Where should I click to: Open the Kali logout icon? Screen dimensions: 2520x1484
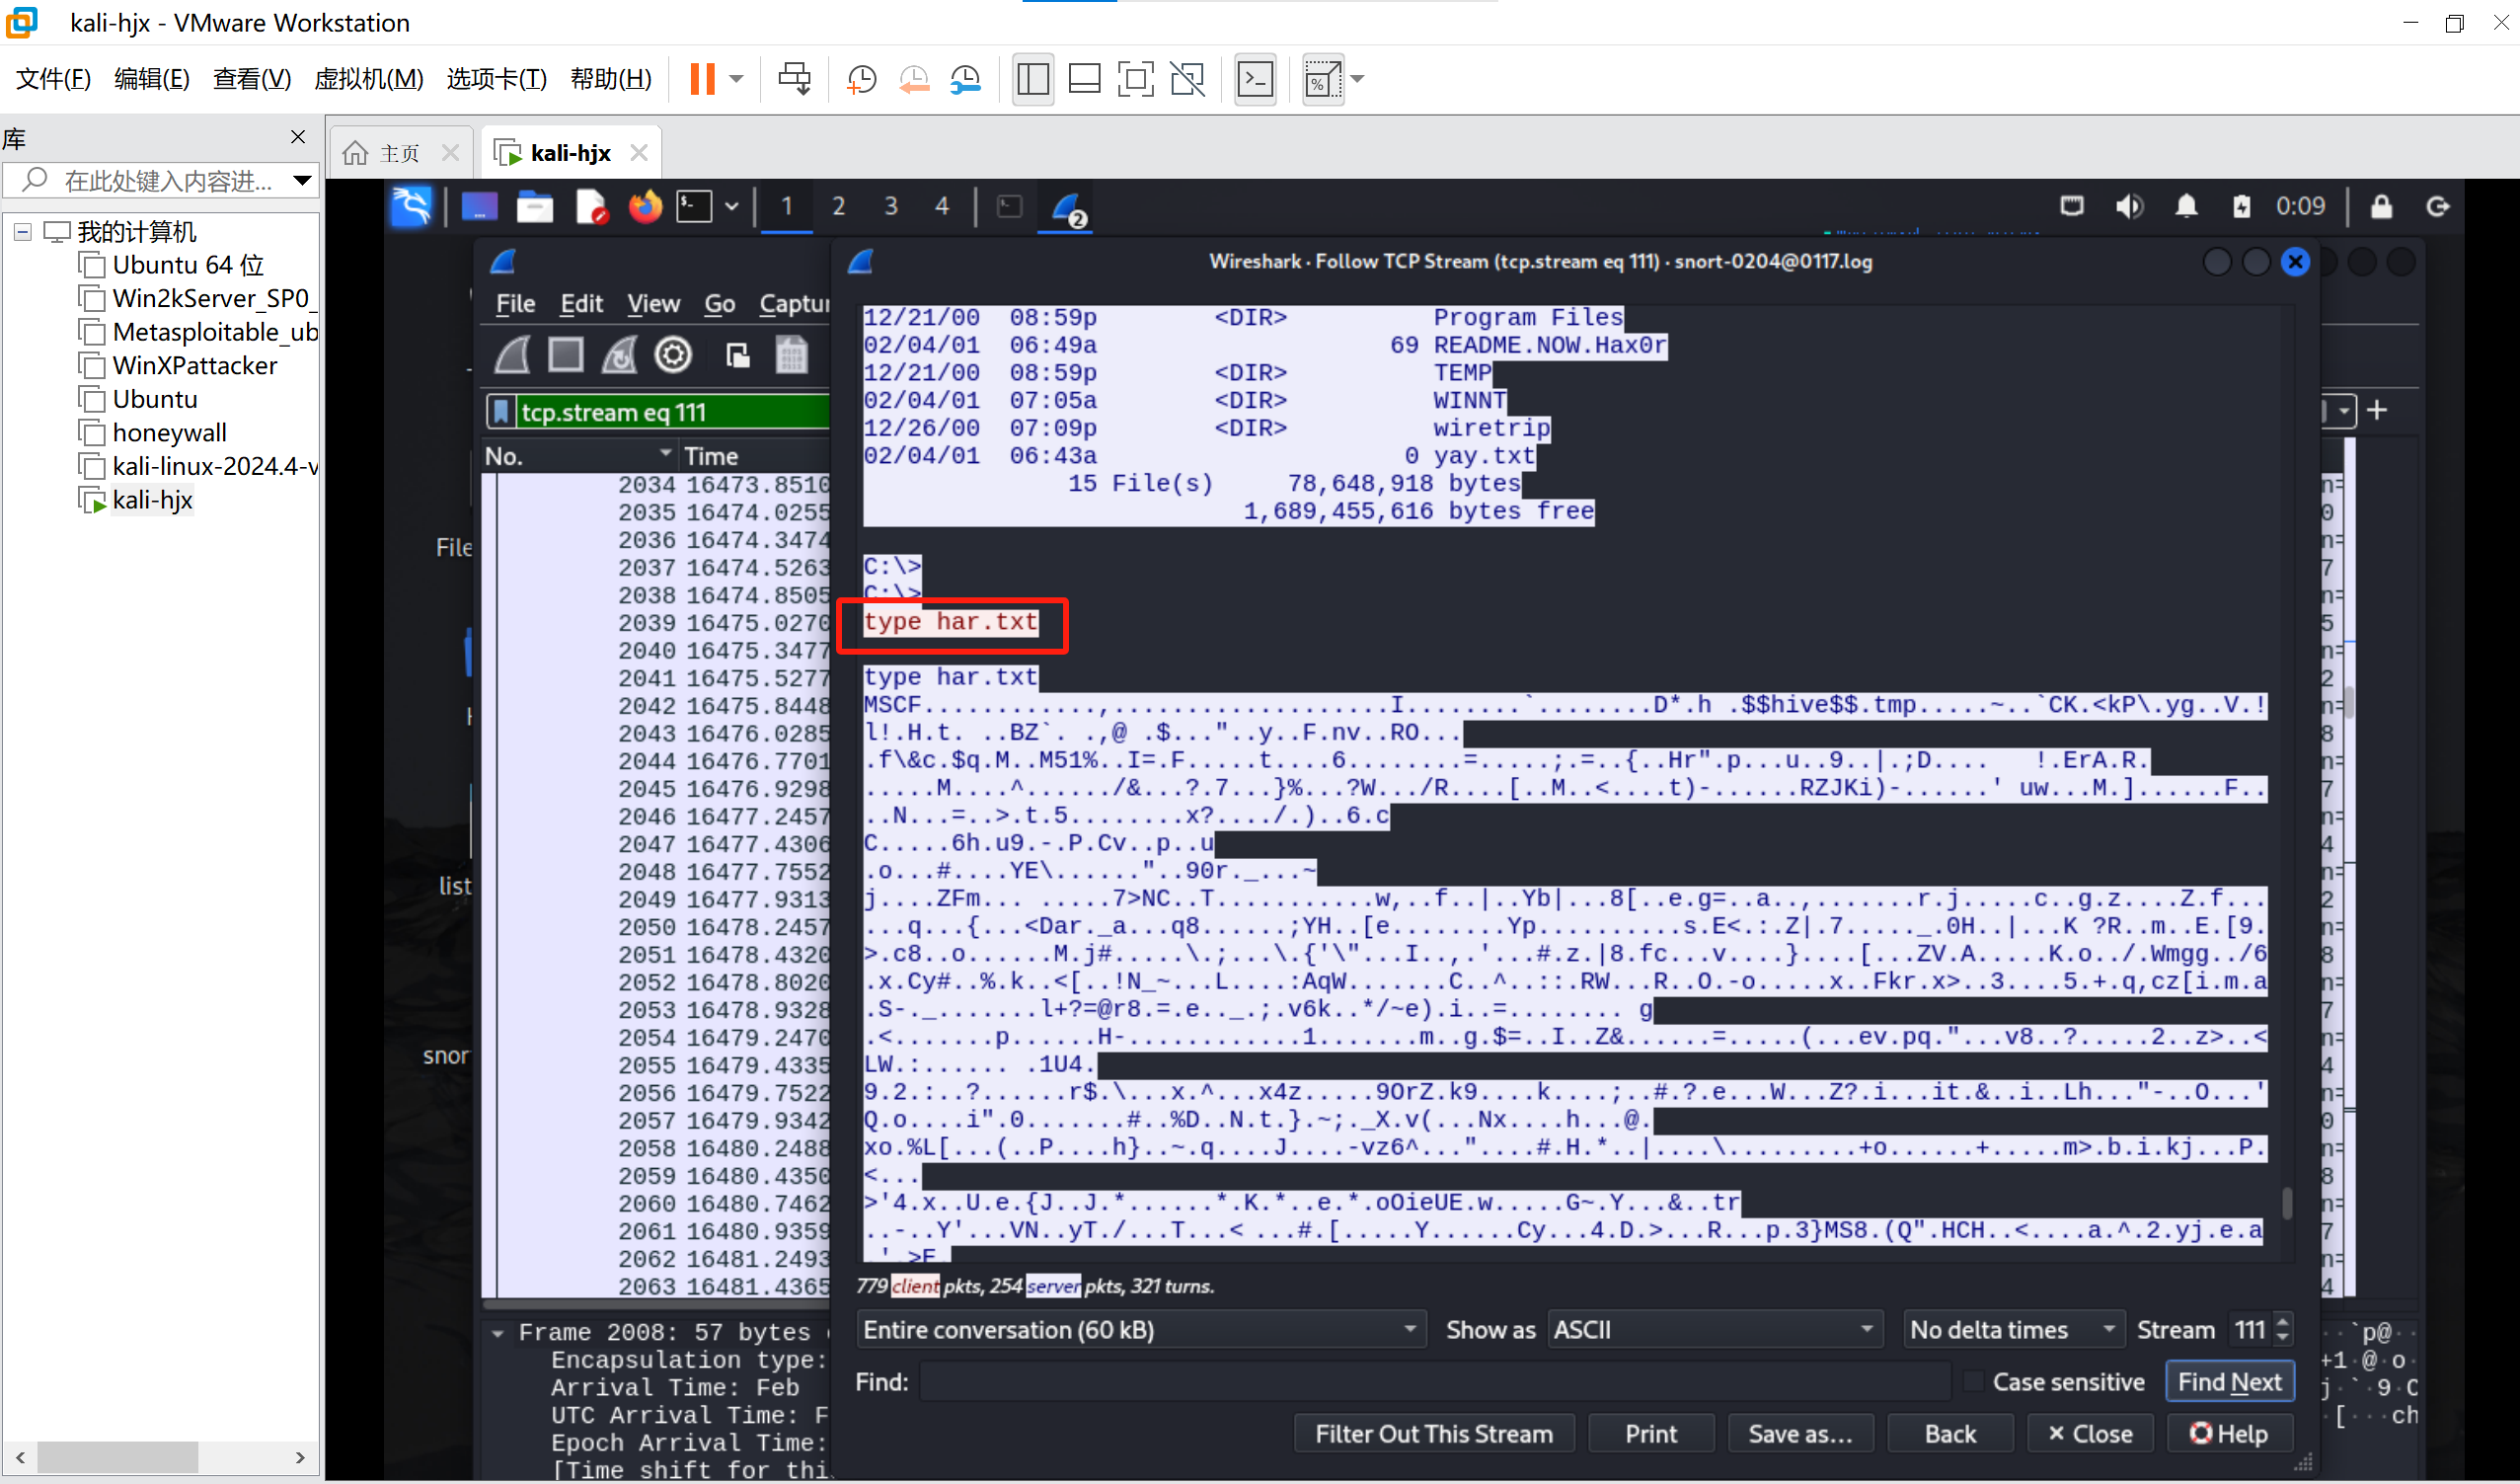pyautogui.click(x=2438, y=207)
